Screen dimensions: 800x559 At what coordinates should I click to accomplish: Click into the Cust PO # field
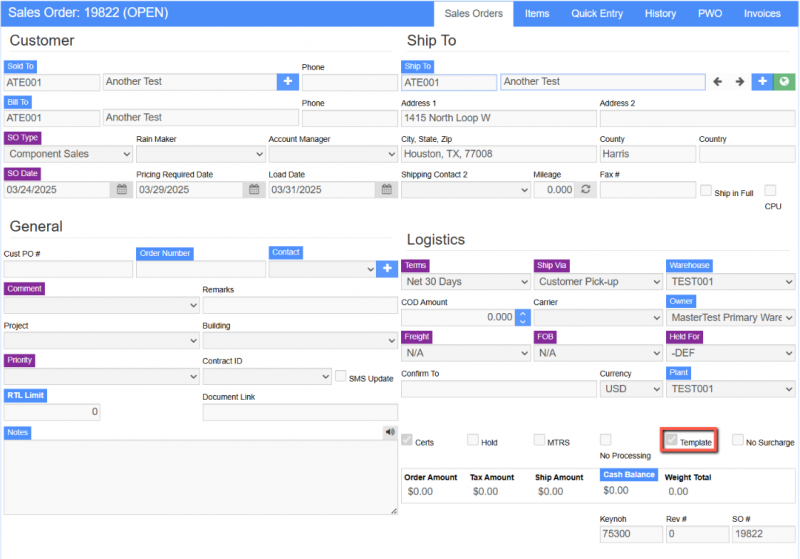point(68,269)
